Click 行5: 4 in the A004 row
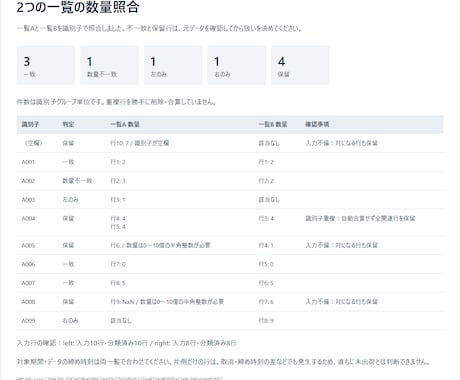460x380 pixels. tap(118, 227)
